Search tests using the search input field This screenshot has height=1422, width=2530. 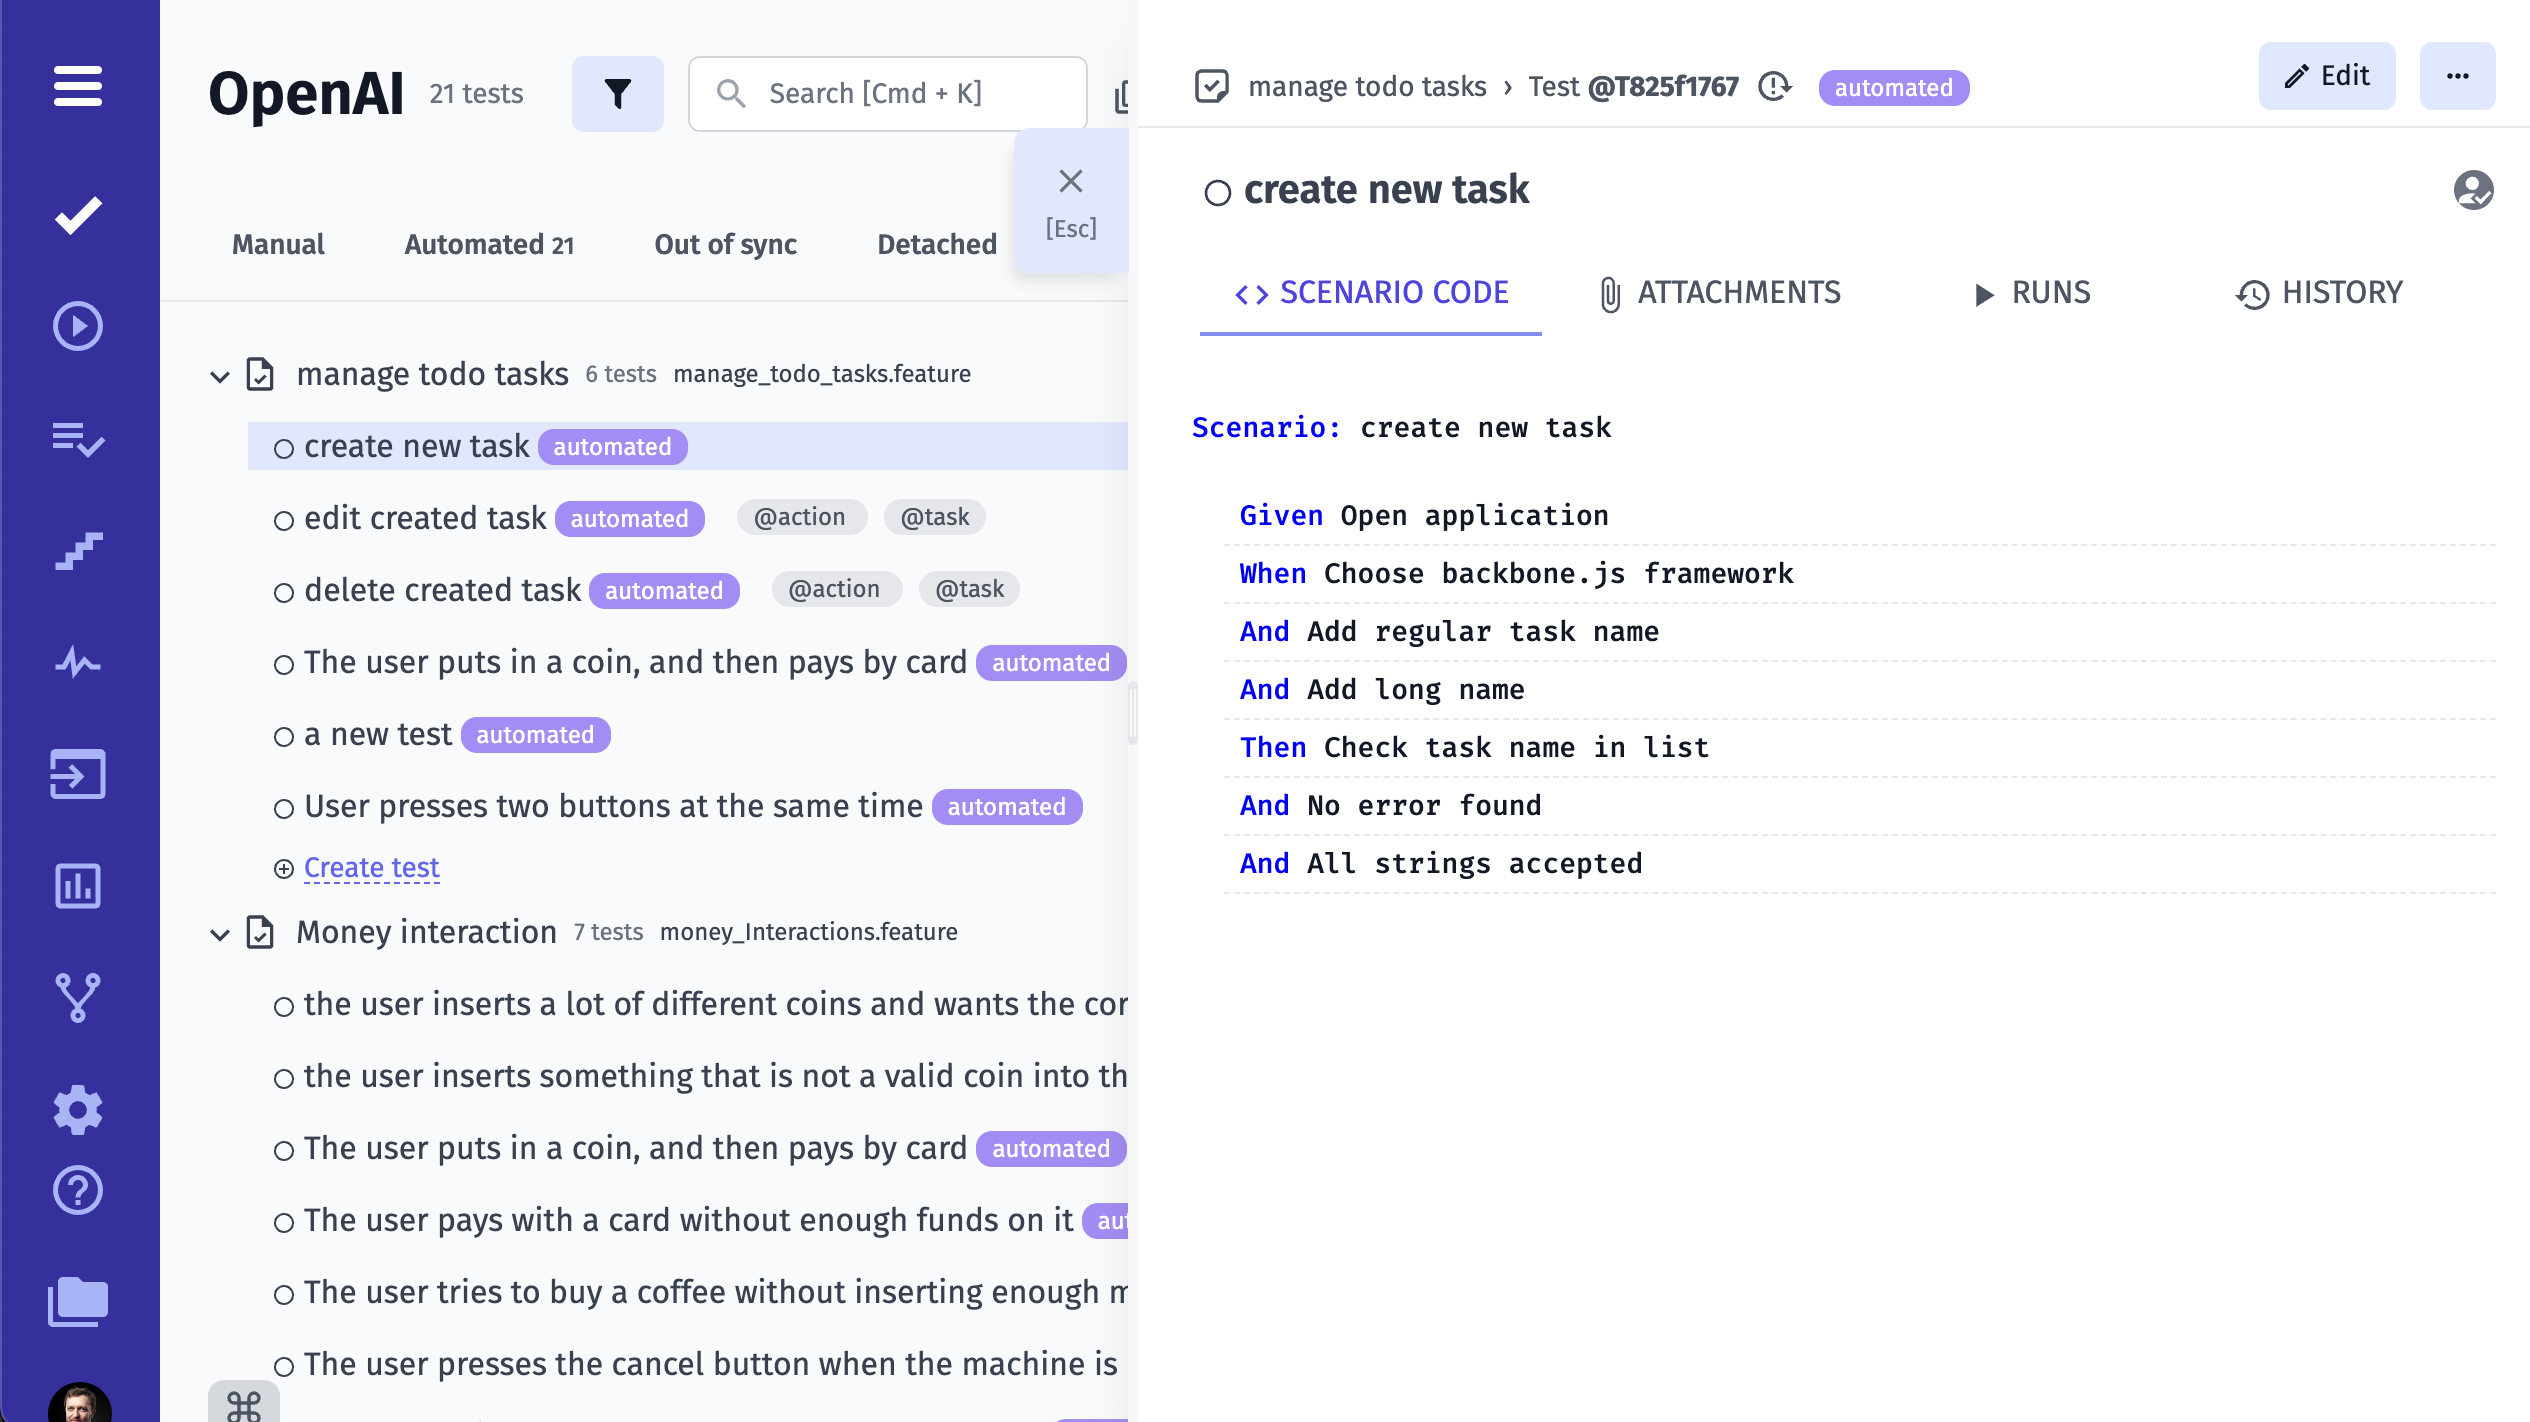(x=888, y=92)
